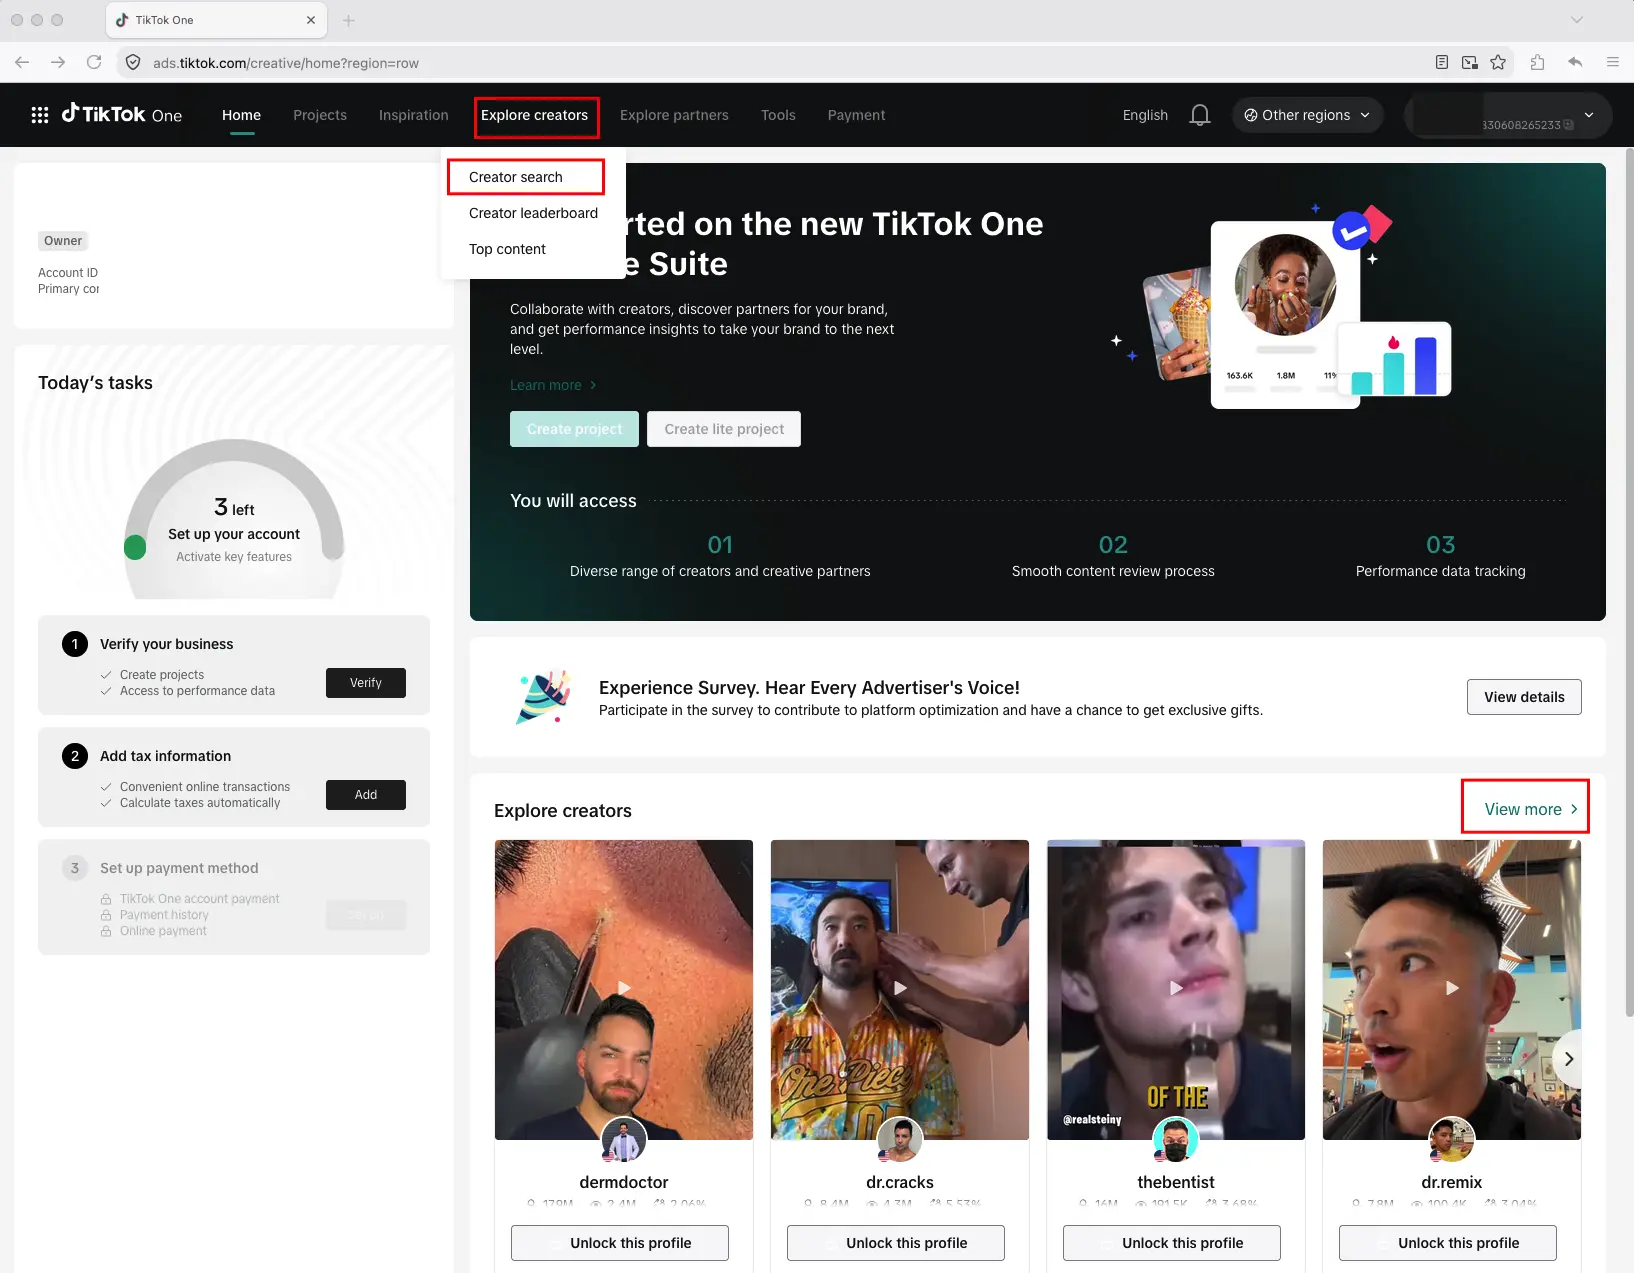Click the dermdoctor avatar
This screenshot has height=1273, width=1634.
tap(624, 1140)
